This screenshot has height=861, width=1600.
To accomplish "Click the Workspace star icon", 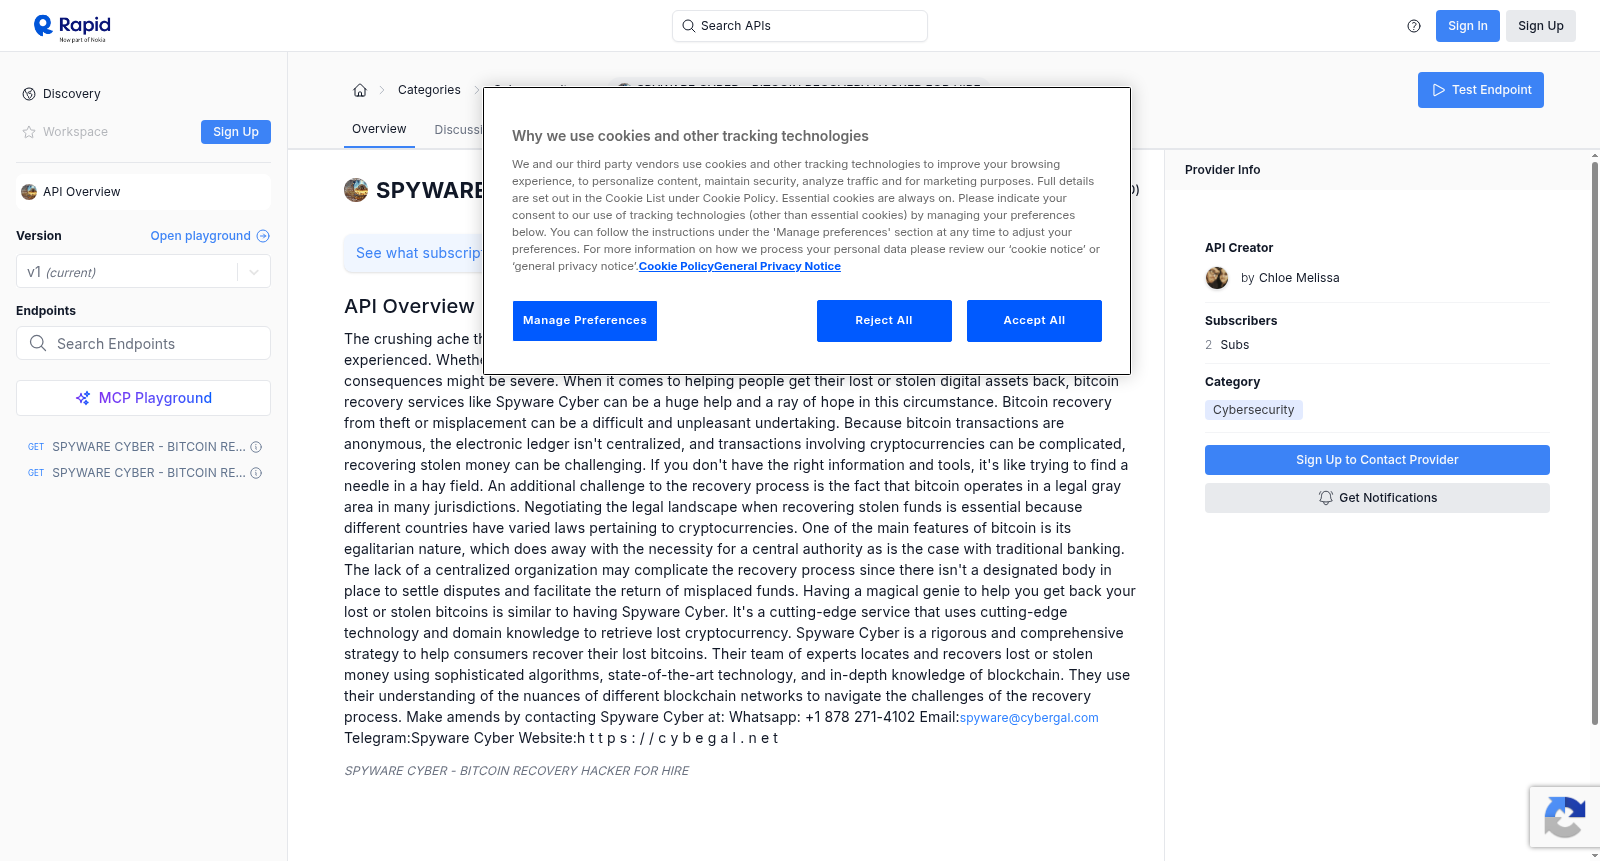I will 29,132.
